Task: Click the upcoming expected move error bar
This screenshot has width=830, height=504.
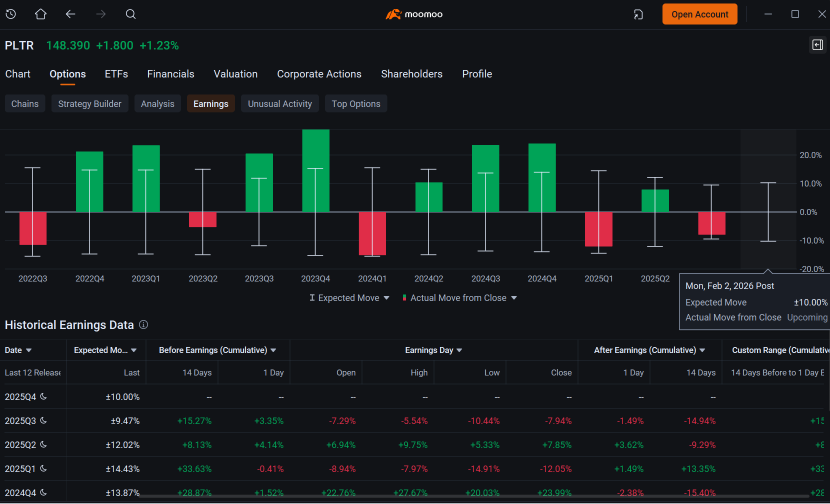Action: pos(768,212)
